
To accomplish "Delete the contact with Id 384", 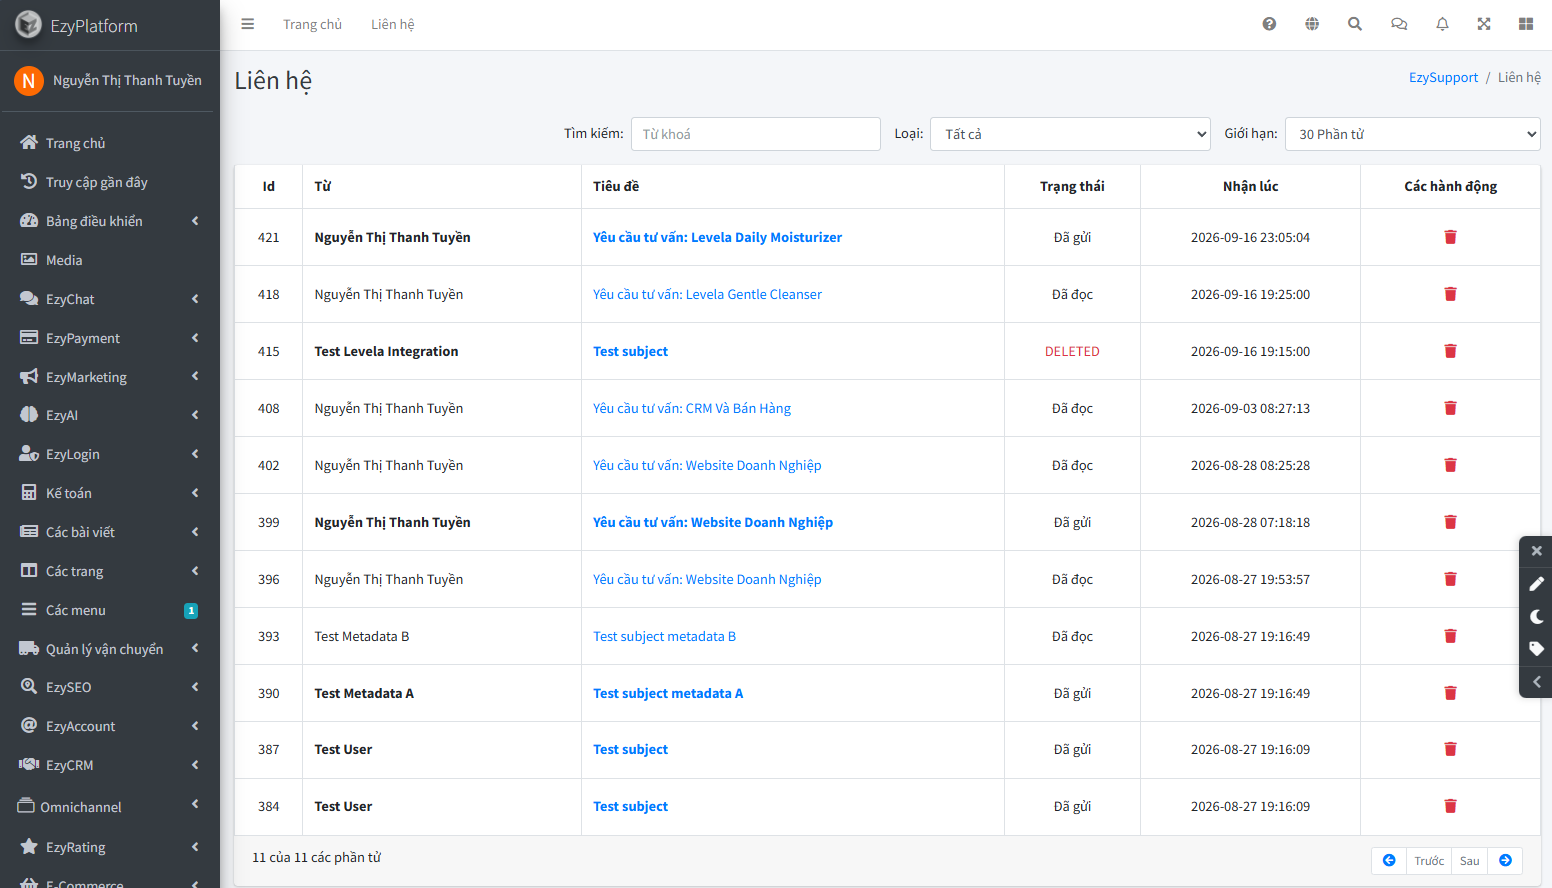I will [x=1450, y=806].
